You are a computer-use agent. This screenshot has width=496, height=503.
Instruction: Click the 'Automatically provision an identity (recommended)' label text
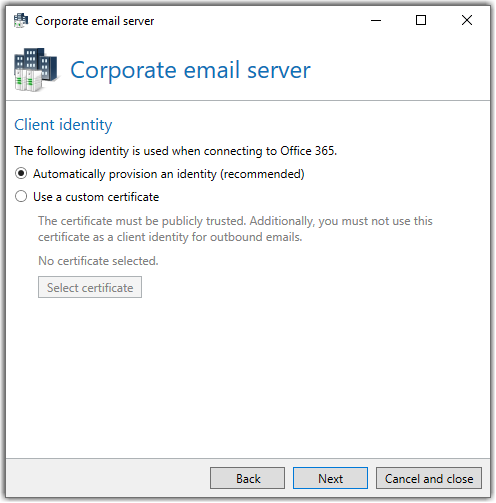(169, 174)
